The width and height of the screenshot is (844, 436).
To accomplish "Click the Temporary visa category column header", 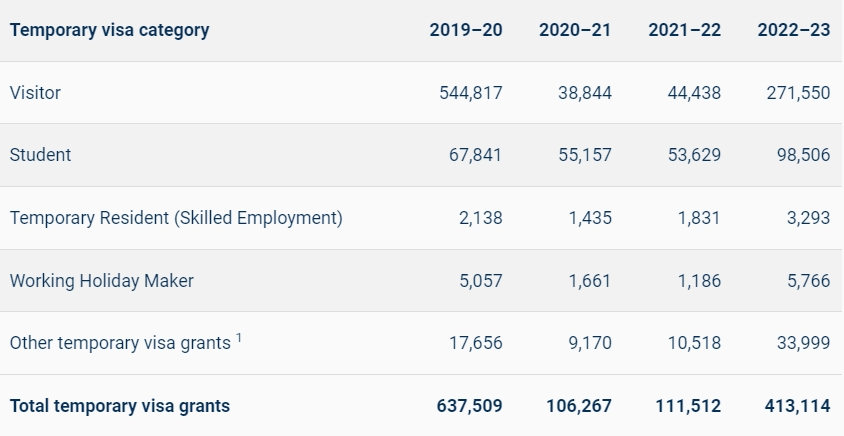I will [109, 30].
